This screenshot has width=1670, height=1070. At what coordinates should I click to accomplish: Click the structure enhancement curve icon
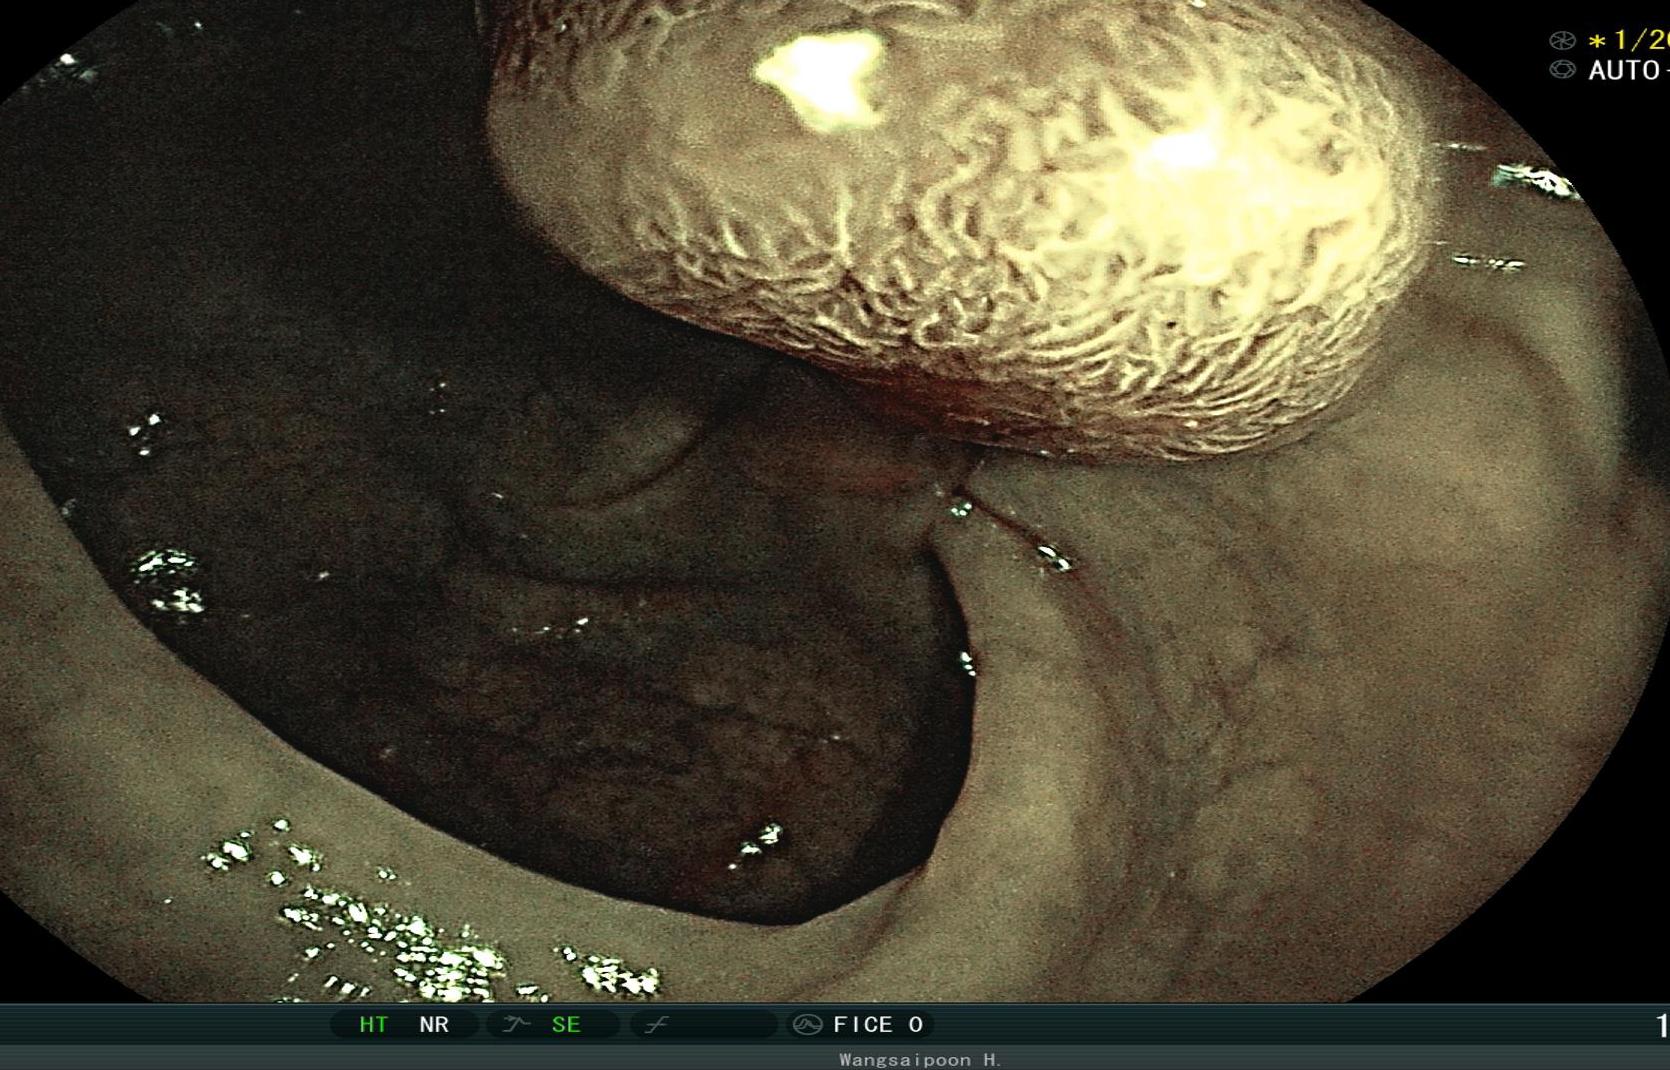(x=516, y=1025)
